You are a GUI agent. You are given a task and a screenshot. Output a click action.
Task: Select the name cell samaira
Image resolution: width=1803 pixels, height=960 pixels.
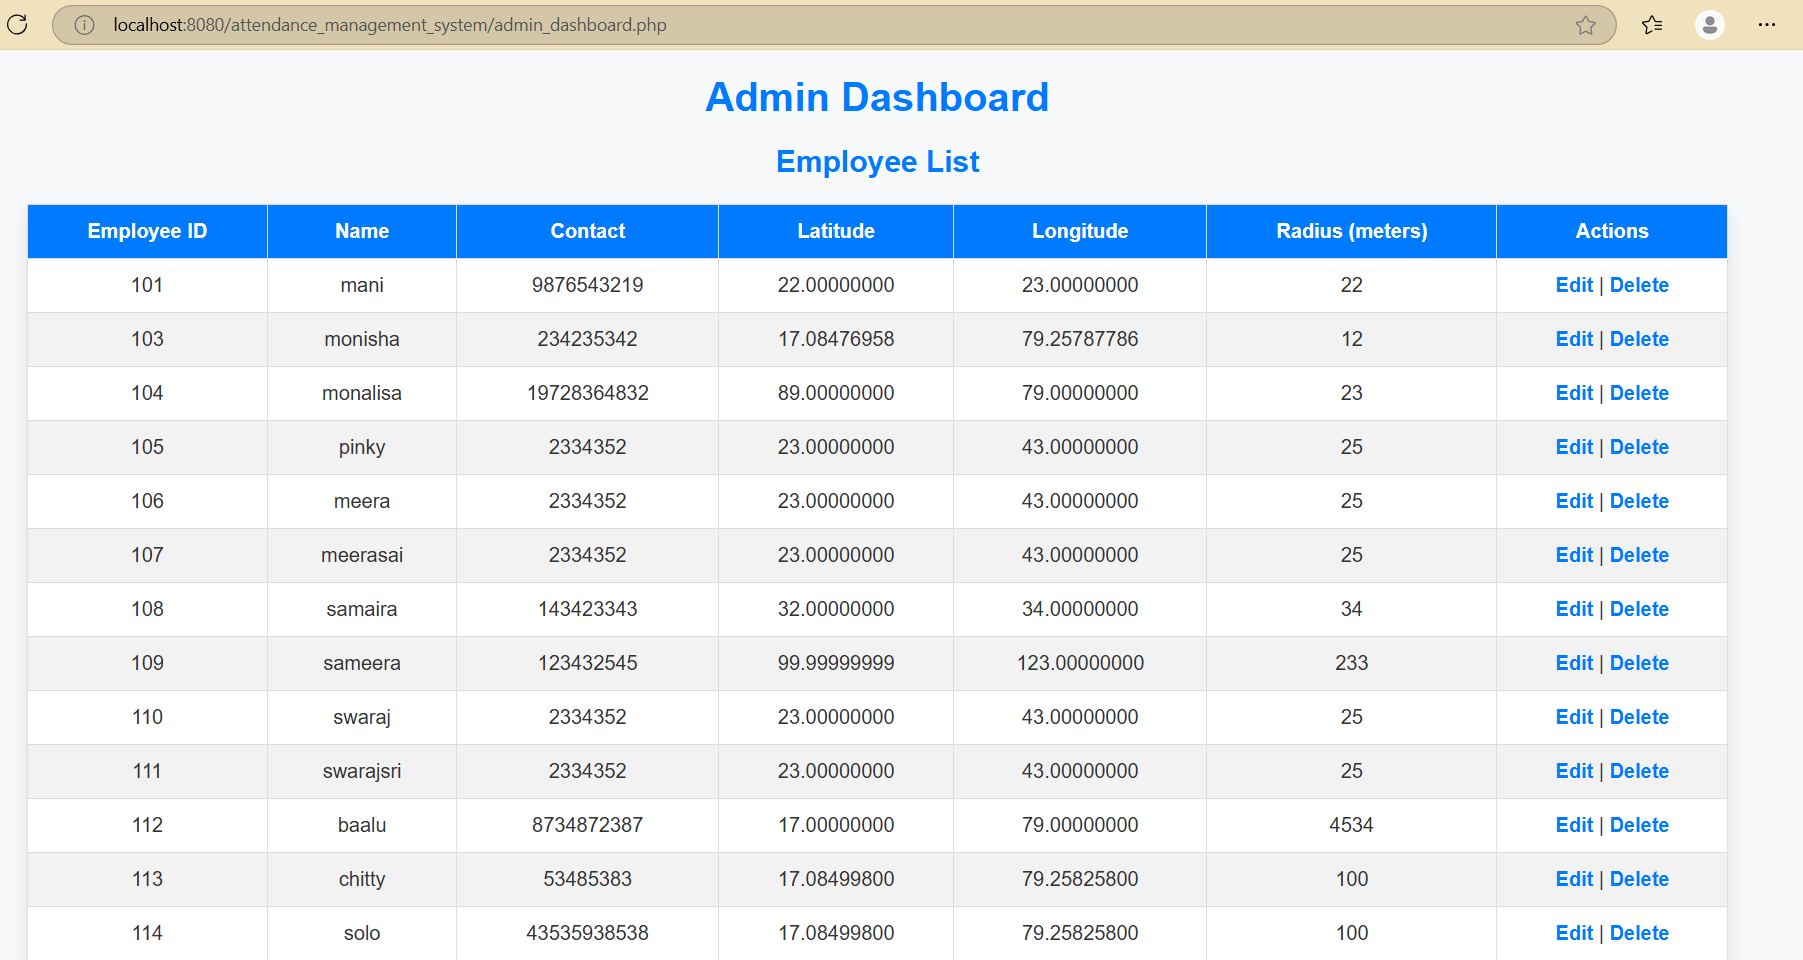362,609
